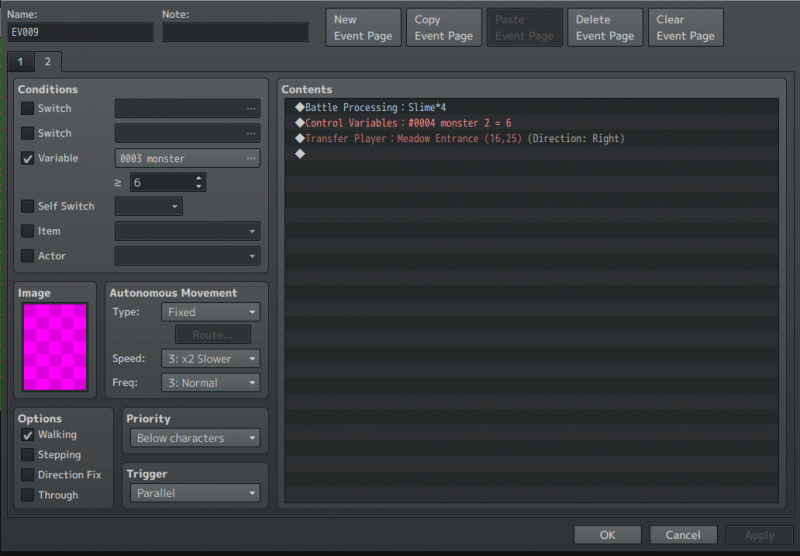
Task: Select the Battle Processing Slime*4 command line
Action: [532, 107]
